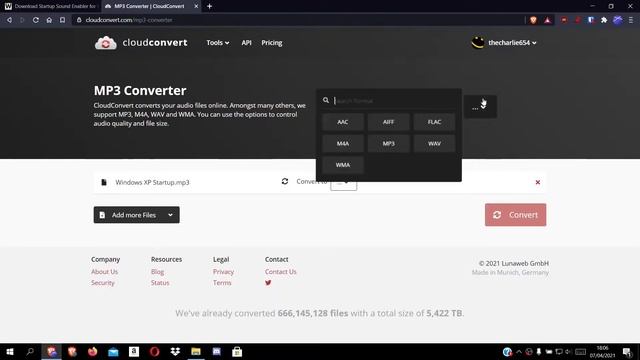Close the MP3 Converter tab
The image size is (640, 360).
pos(196,6)
